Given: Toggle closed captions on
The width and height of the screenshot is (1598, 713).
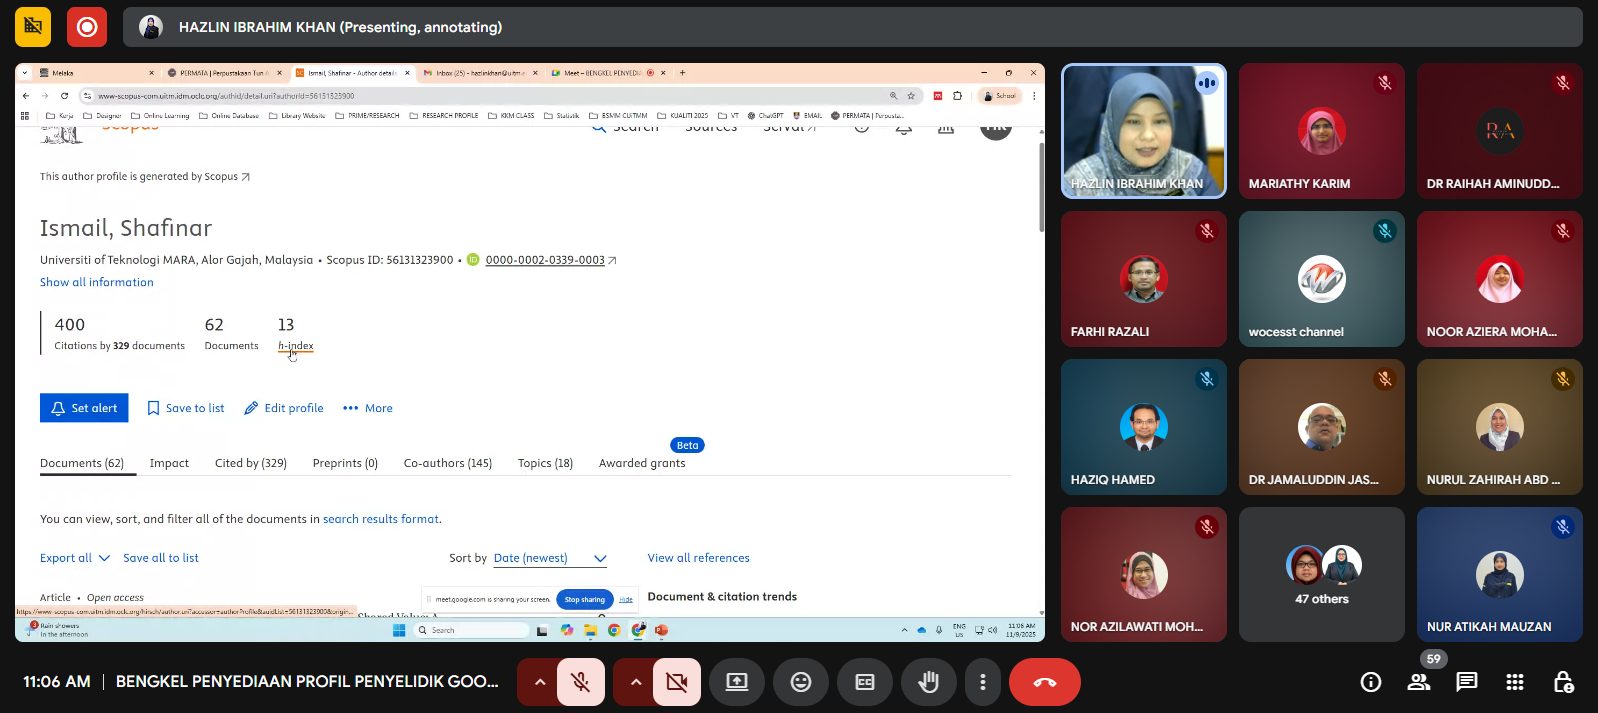Looking at the screenshot, I should (864, 682).
